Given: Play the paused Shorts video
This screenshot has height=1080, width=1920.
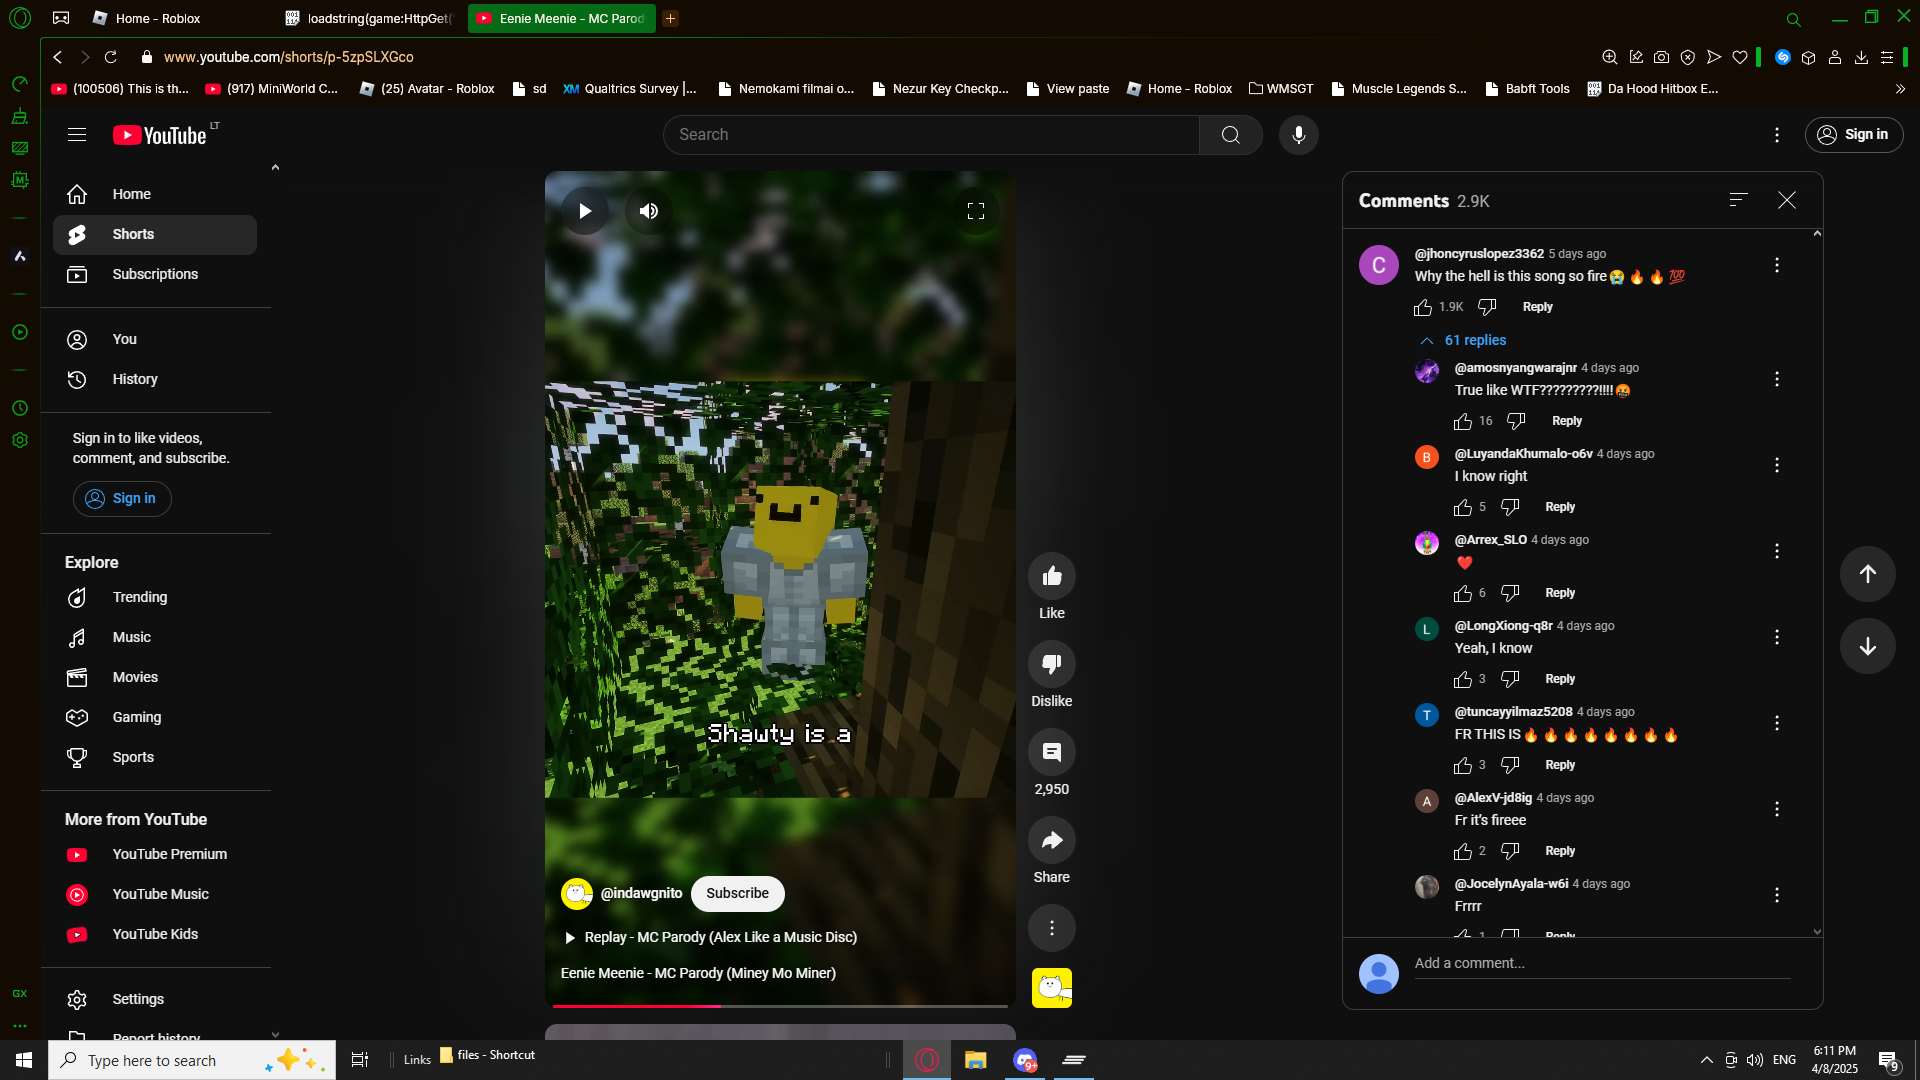Looking at the screenshot, I should click(585, 211).
